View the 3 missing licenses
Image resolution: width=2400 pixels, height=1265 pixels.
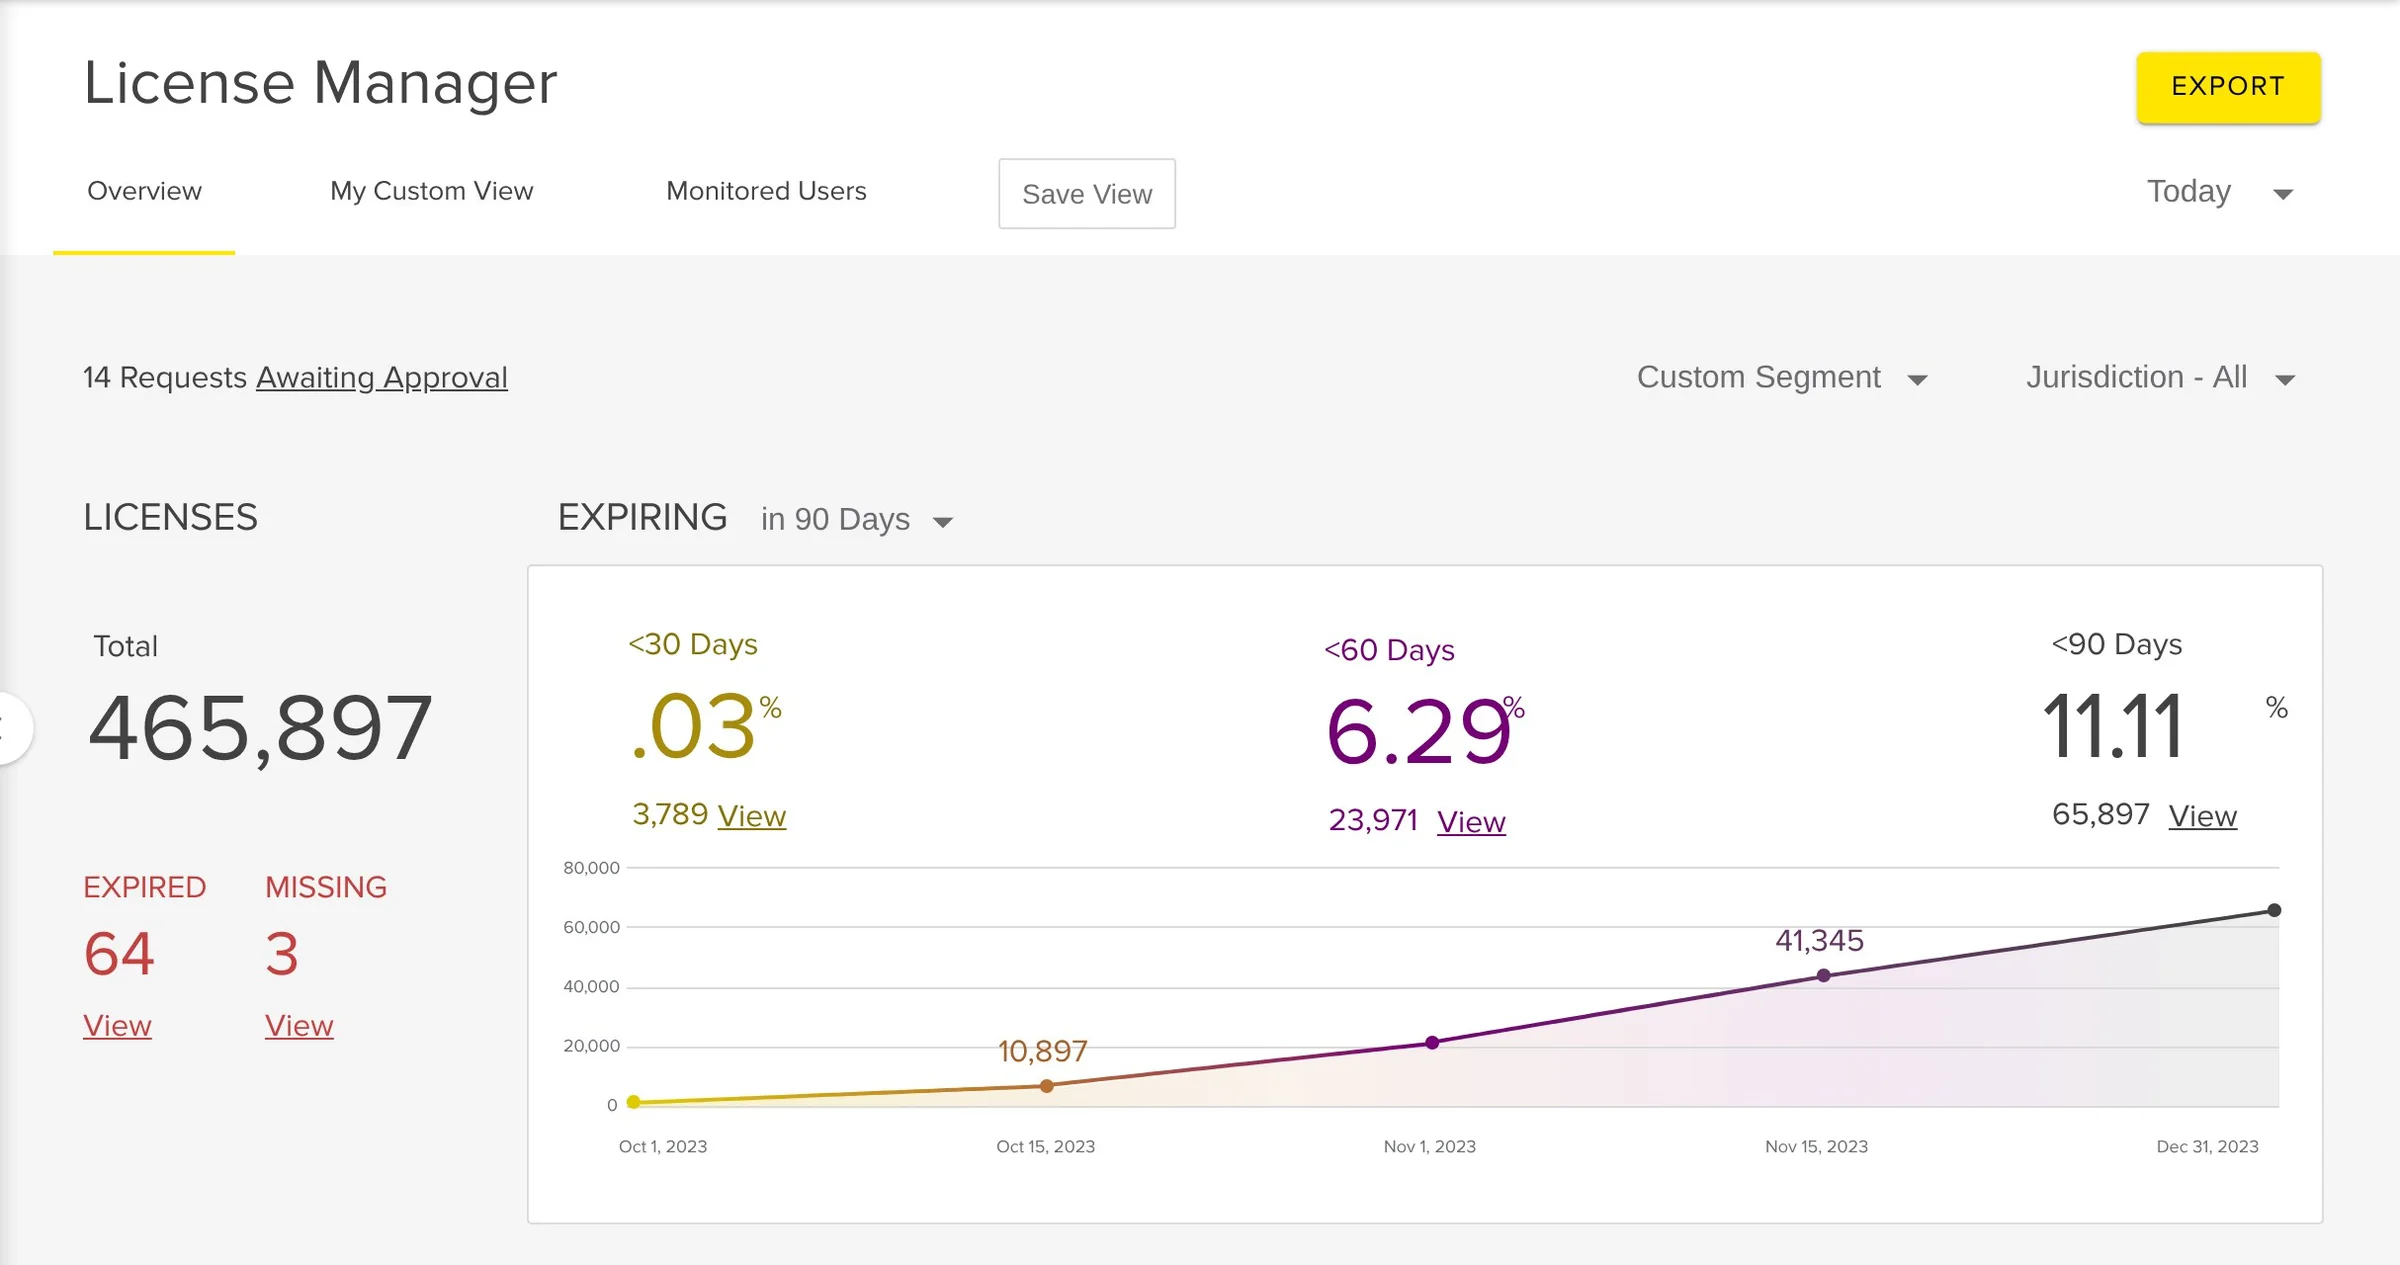[x=299, y=1025]
